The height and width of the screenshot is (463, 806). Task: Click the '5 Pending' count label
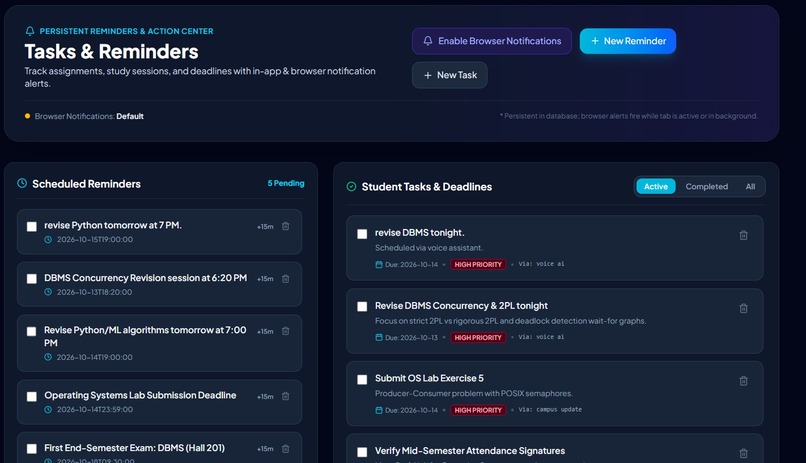286,183
